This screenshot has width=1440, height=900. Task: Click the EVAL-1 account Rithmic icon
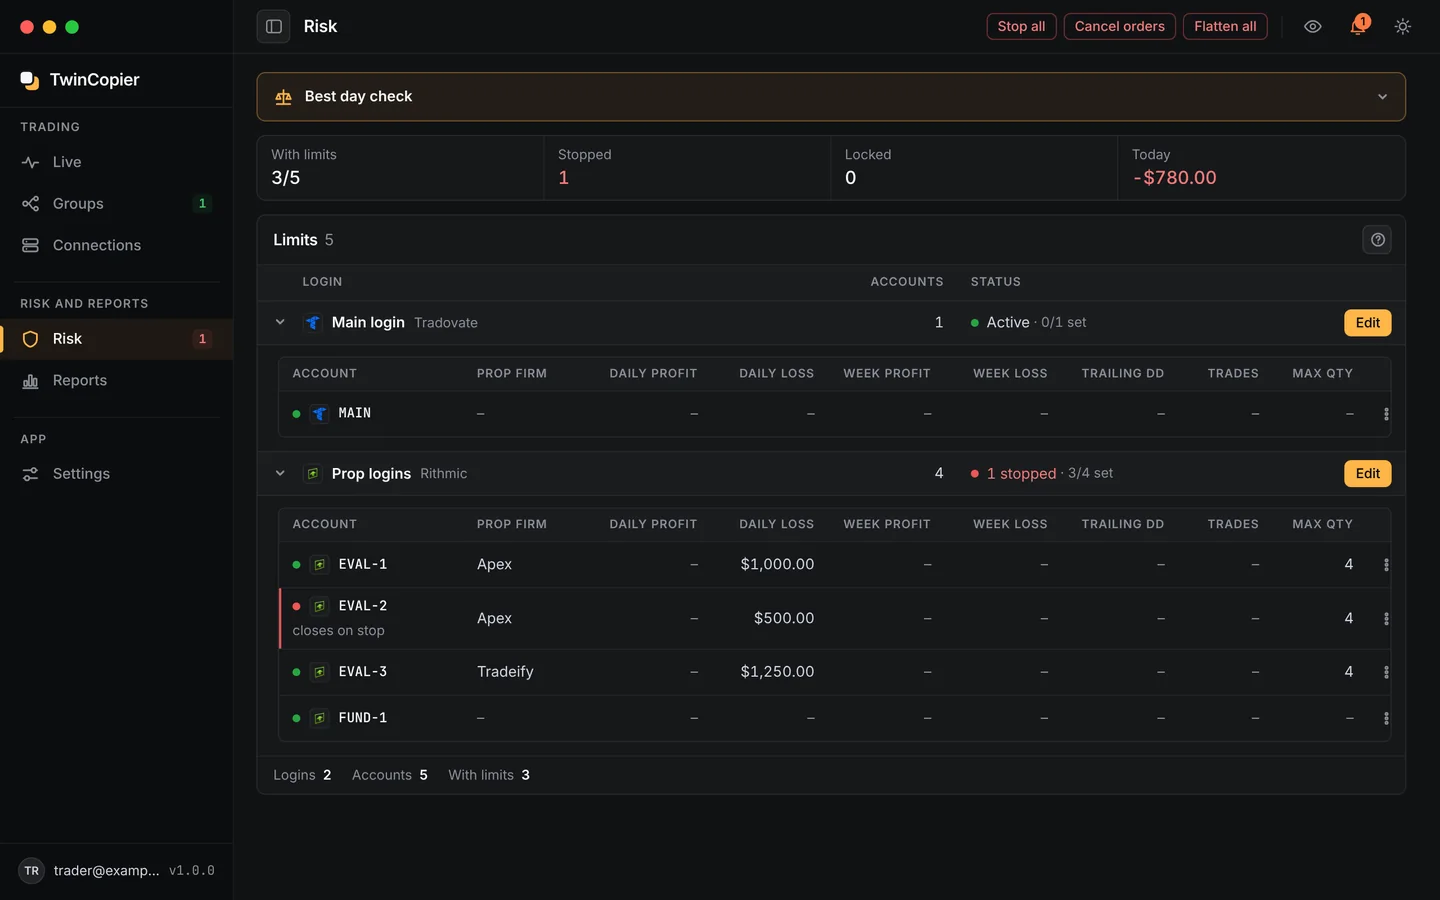[319, 565]
